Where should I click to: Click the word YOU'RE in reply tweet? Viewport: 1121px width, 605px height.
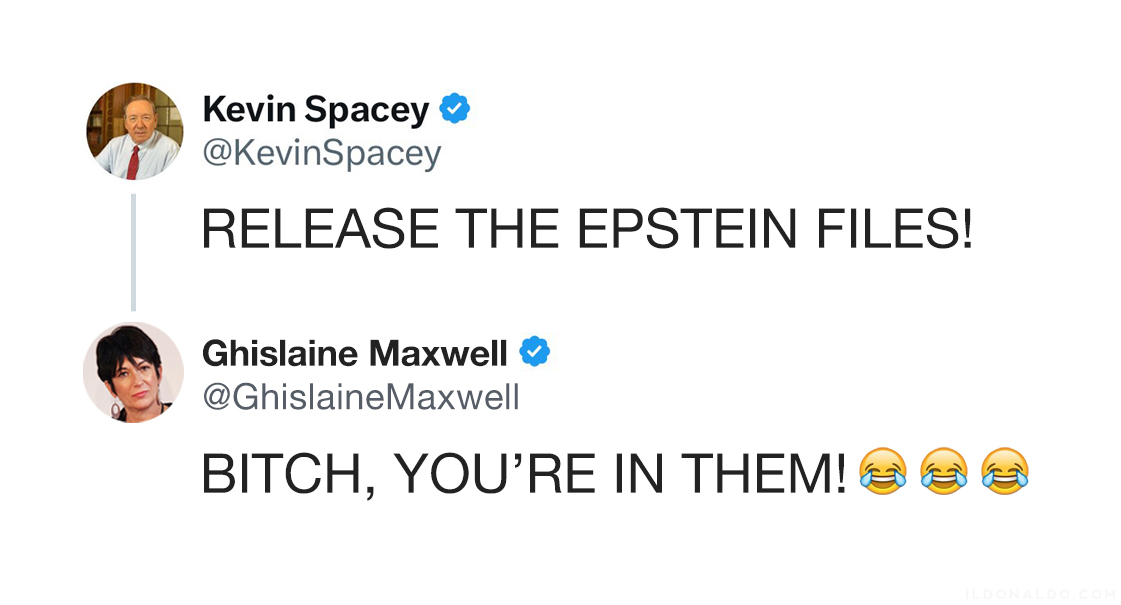coord(495,473)
